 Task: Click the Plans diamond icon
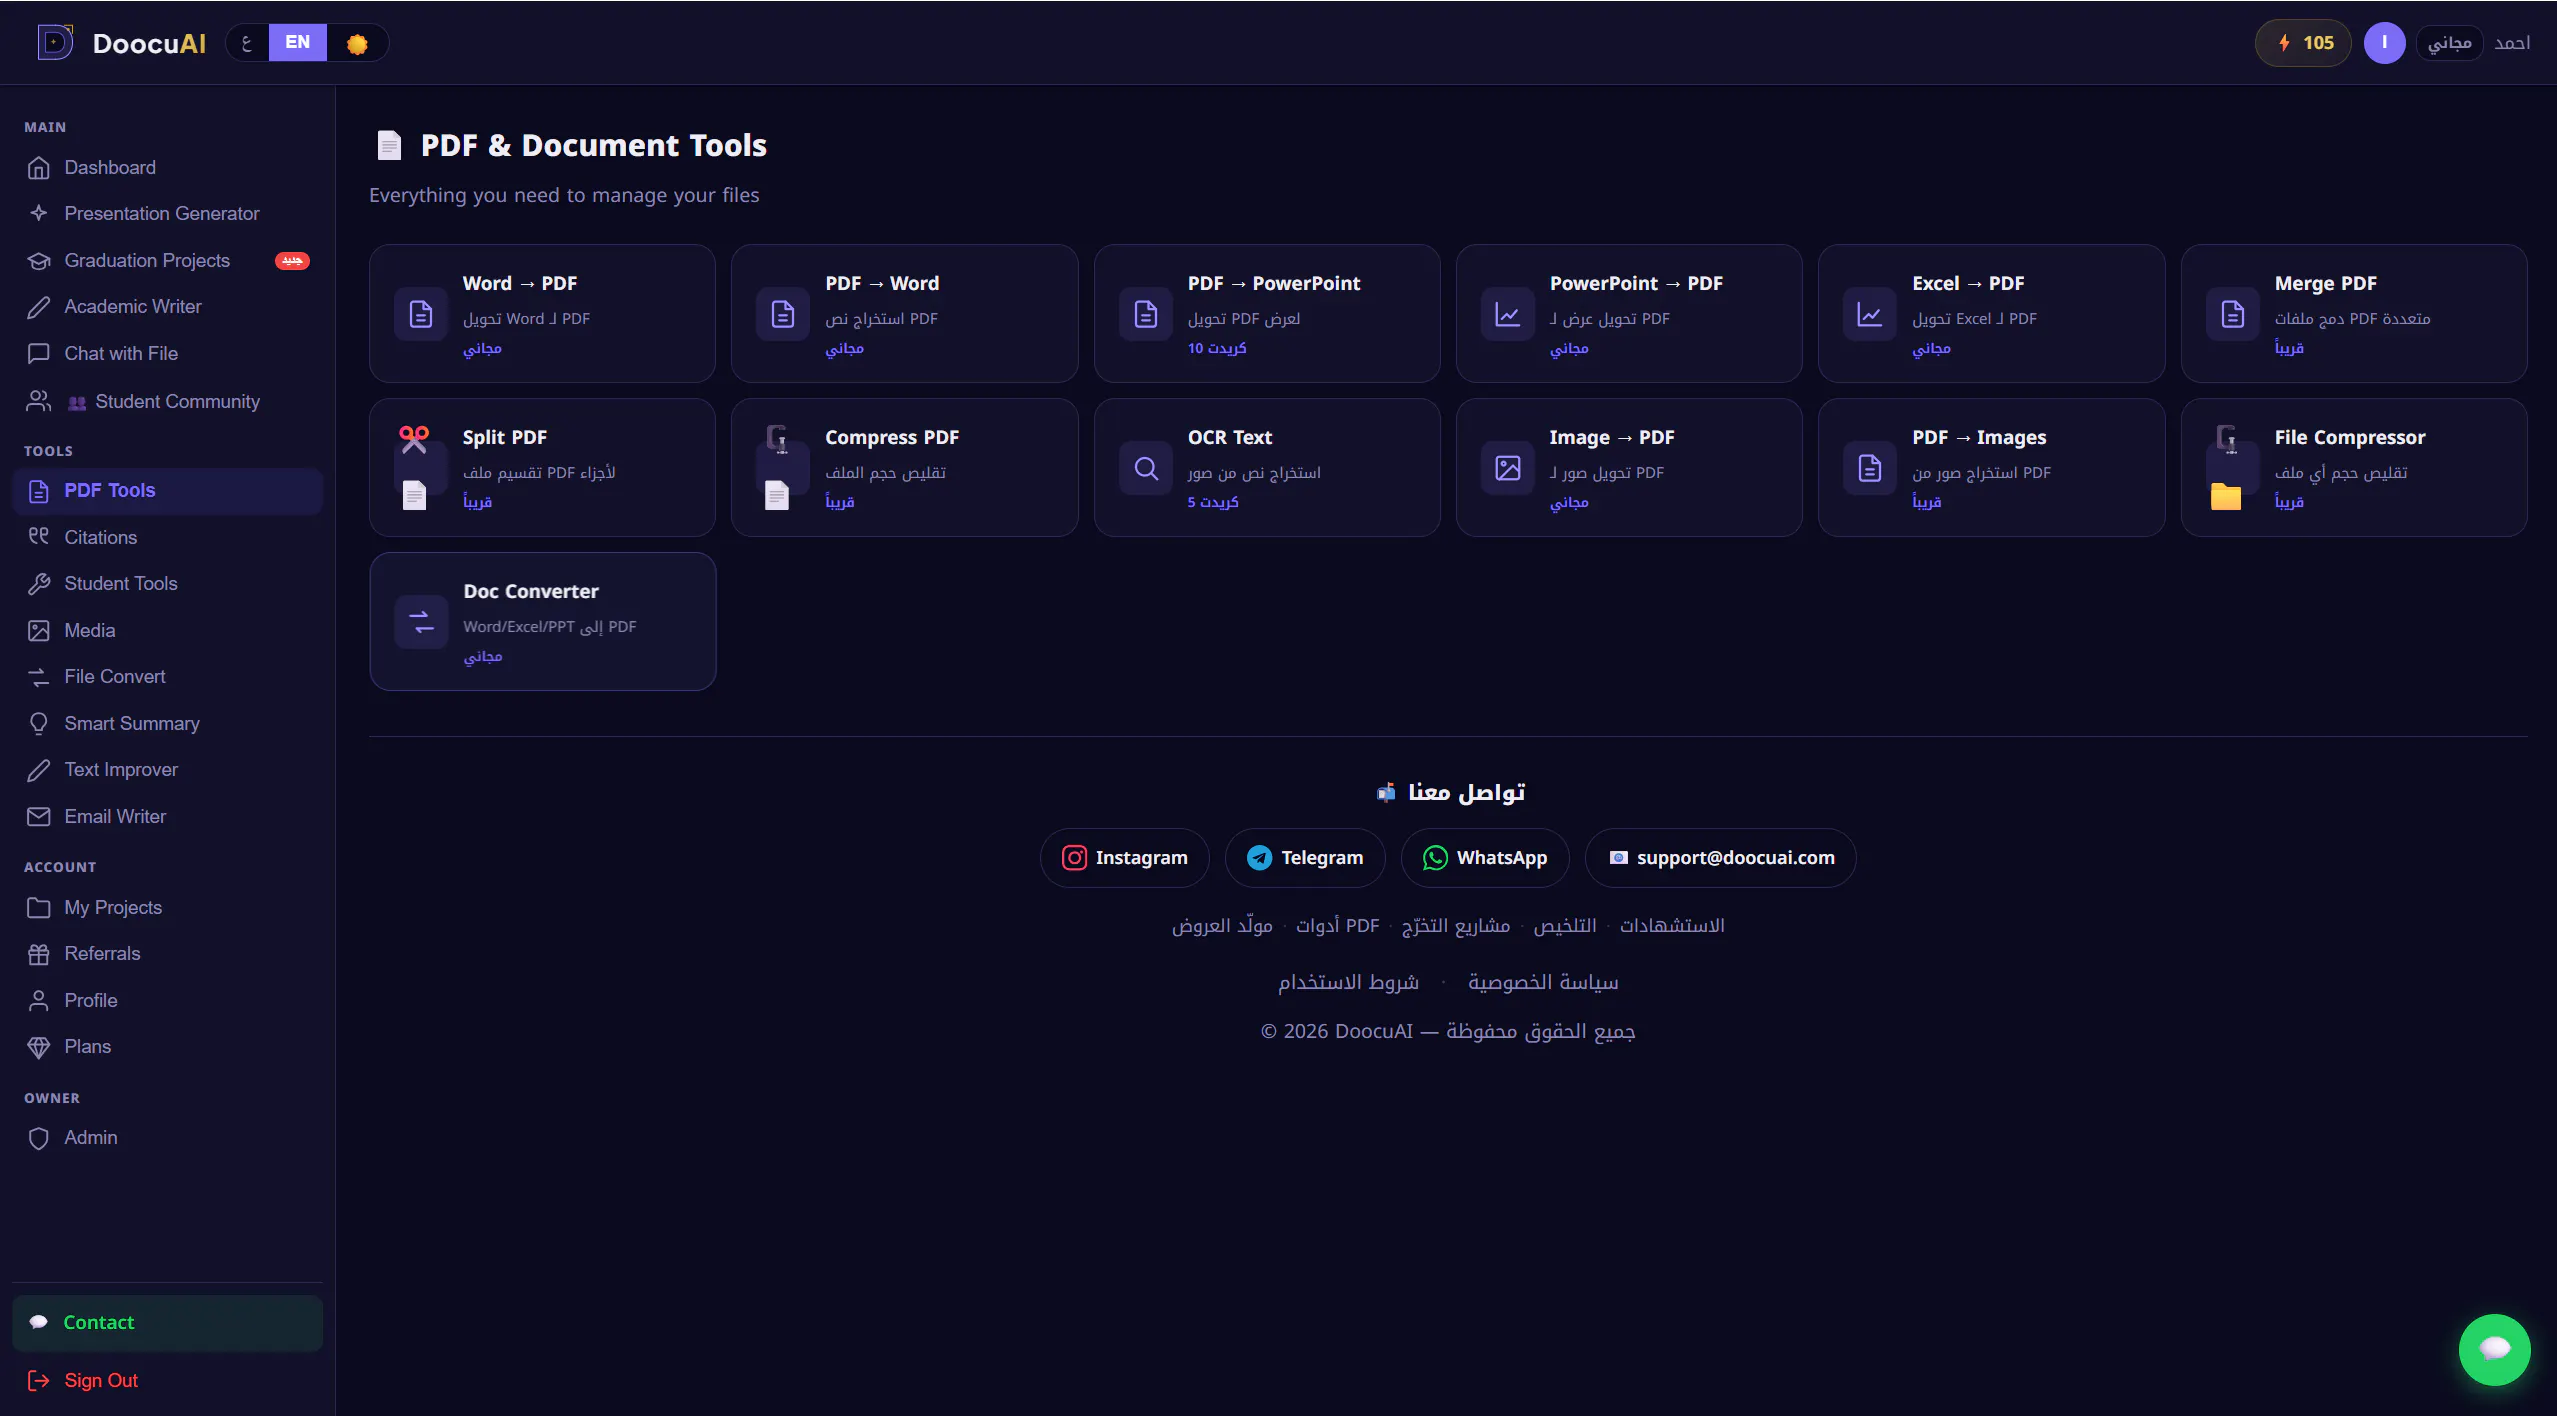pos(39,1047)
